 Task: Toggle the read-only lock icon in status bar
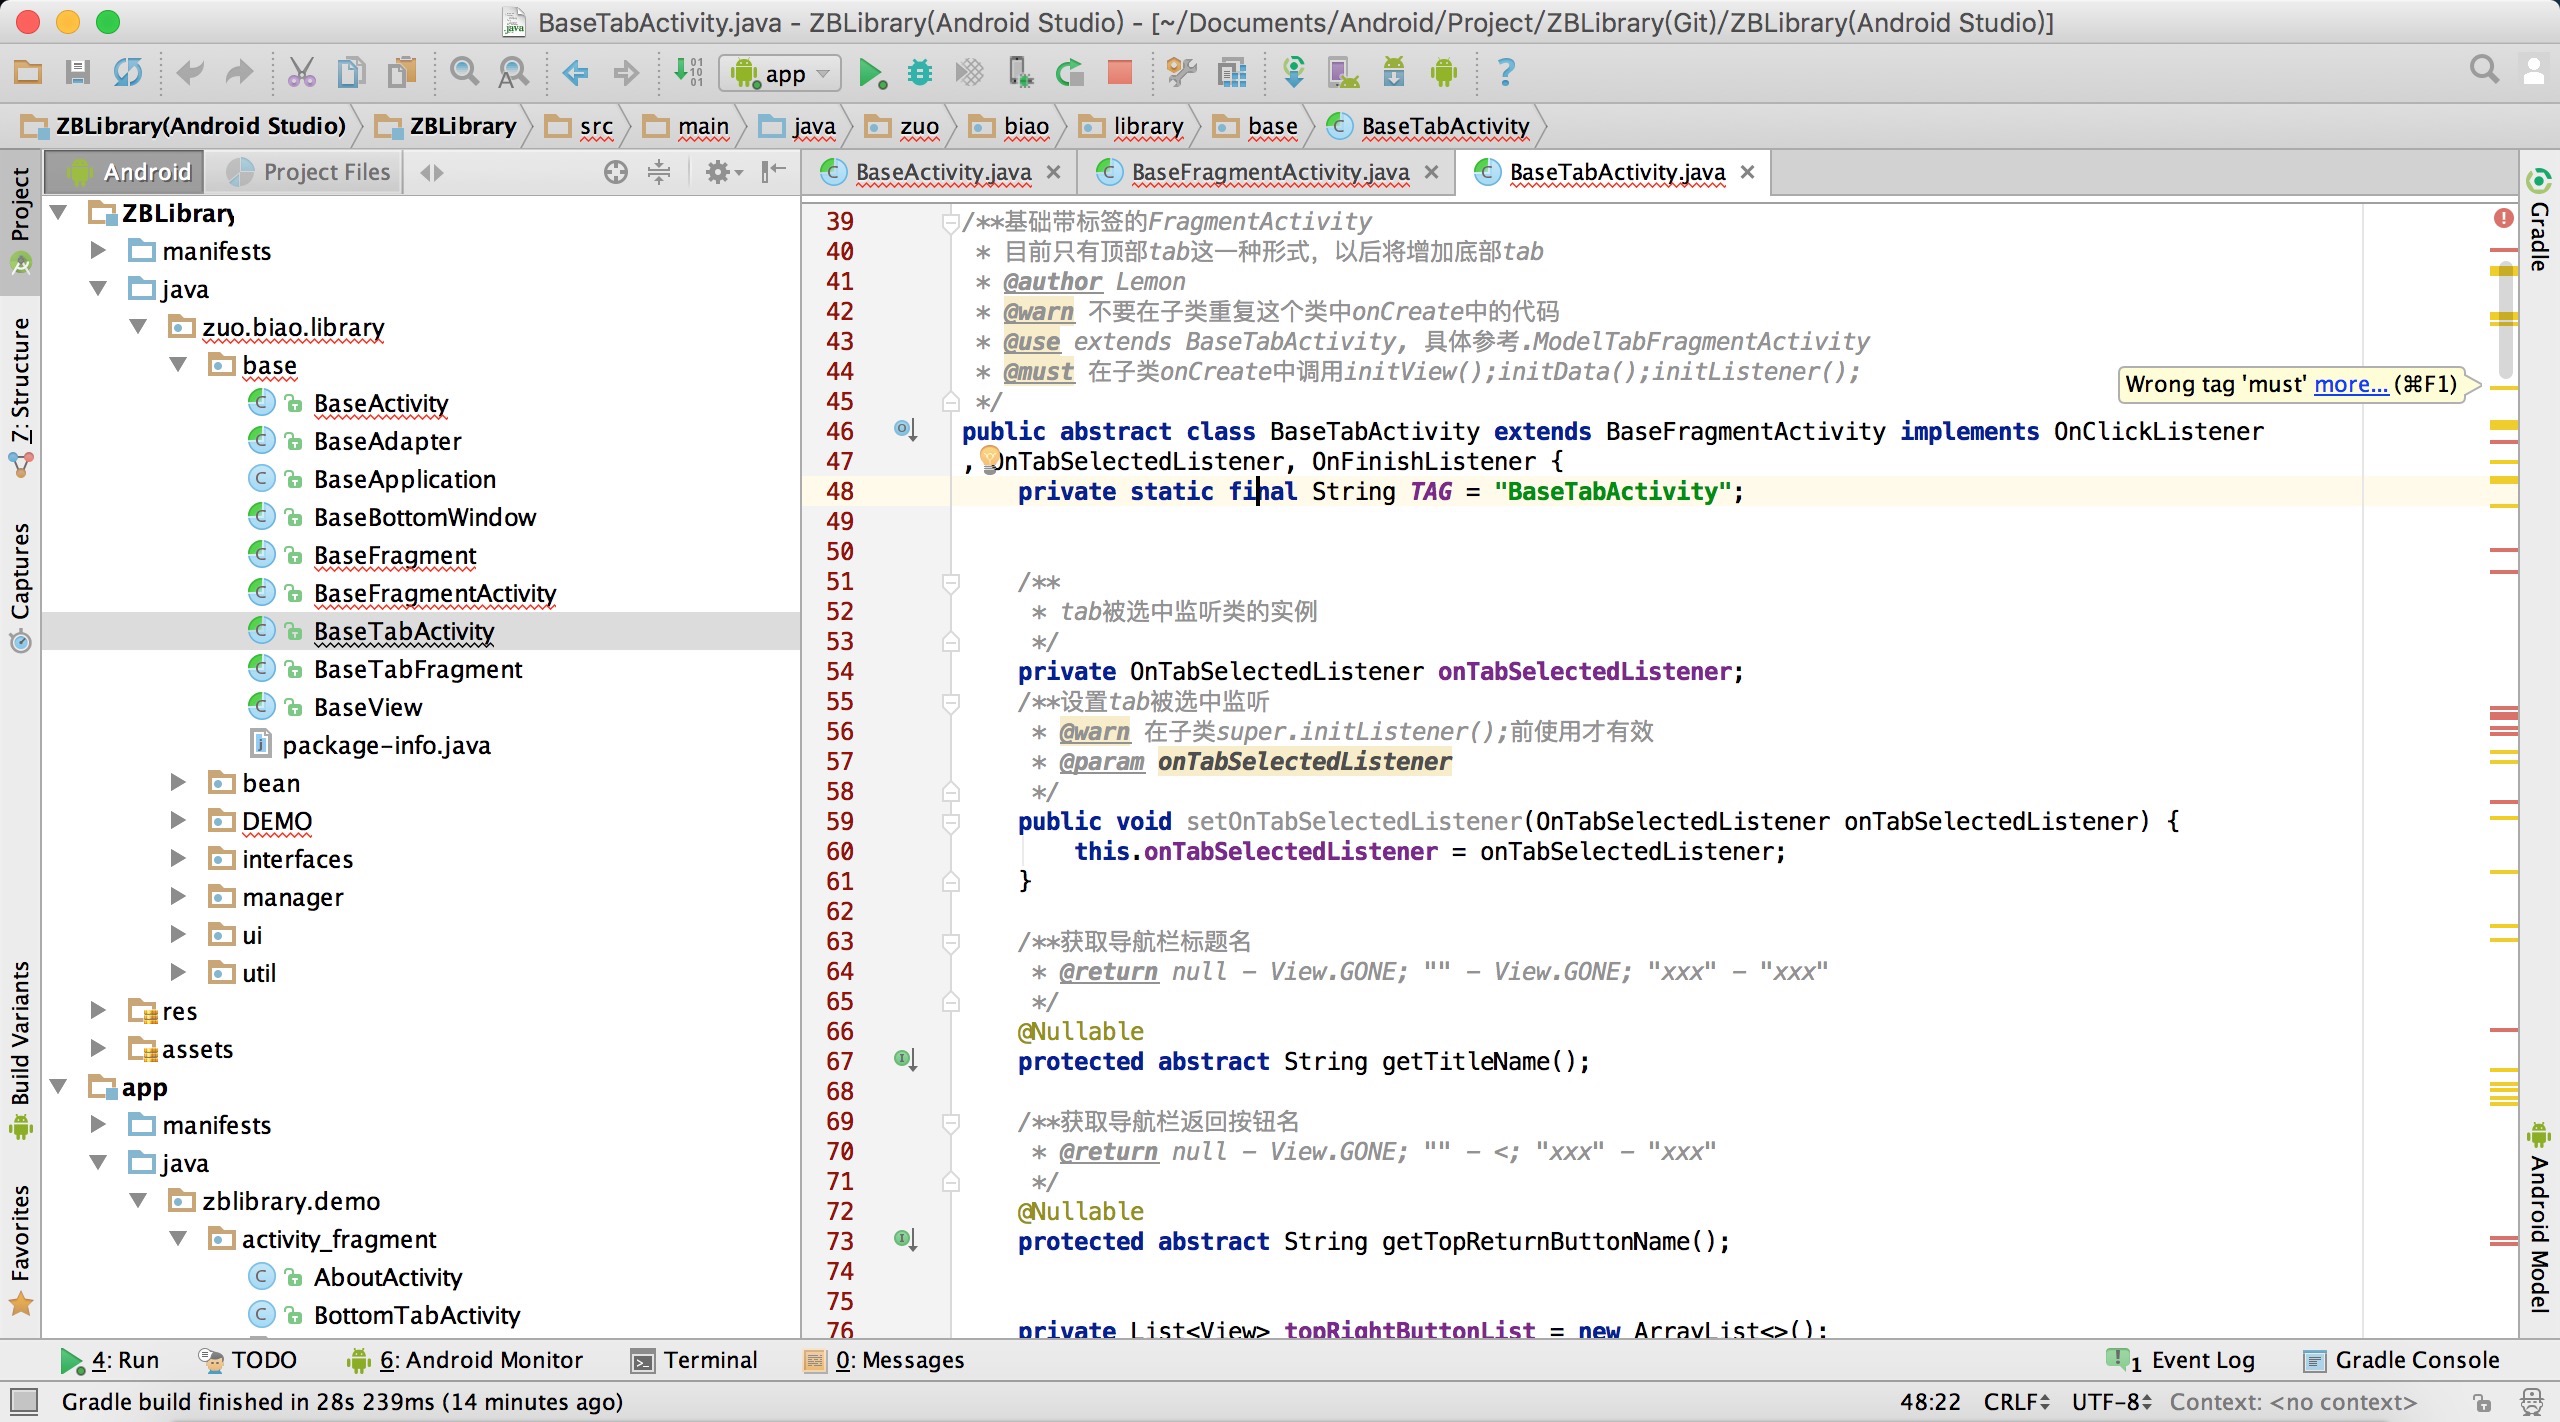pos(2481,1402)
